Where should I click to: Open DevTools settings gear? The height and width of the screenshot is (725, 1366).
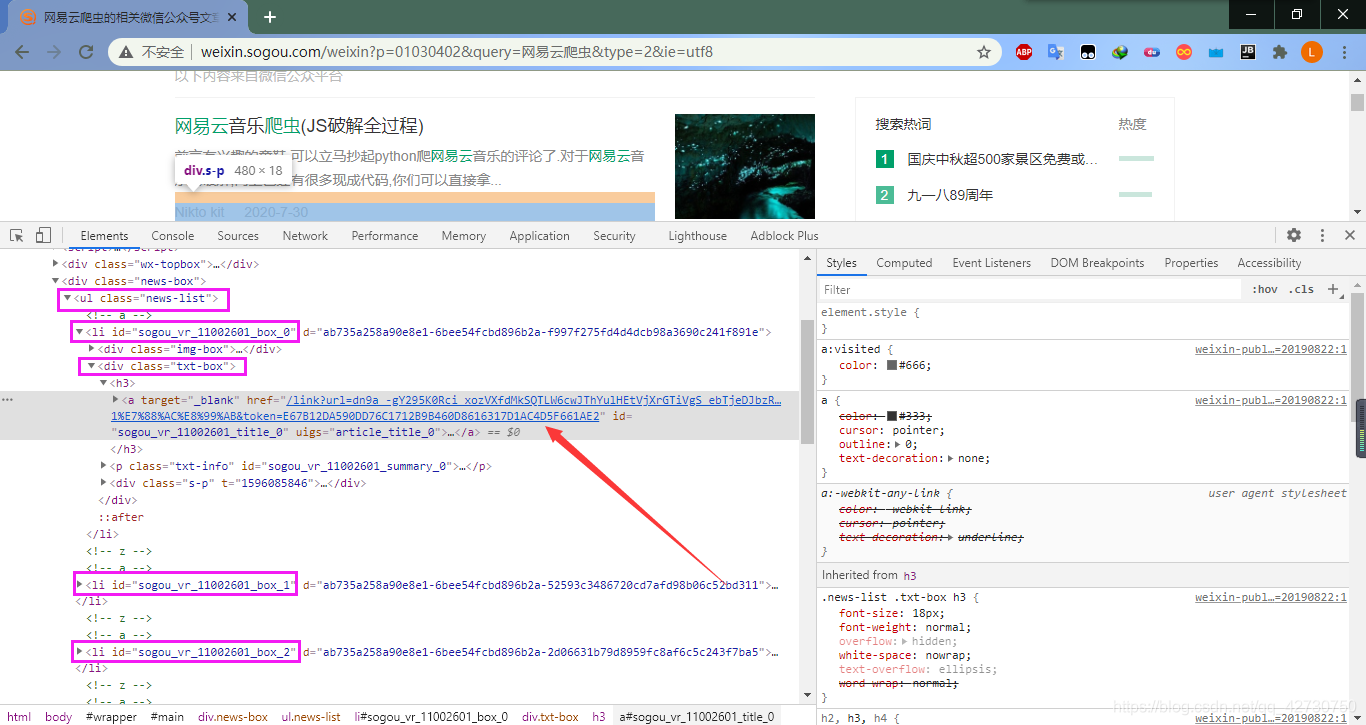point(1294,235)
